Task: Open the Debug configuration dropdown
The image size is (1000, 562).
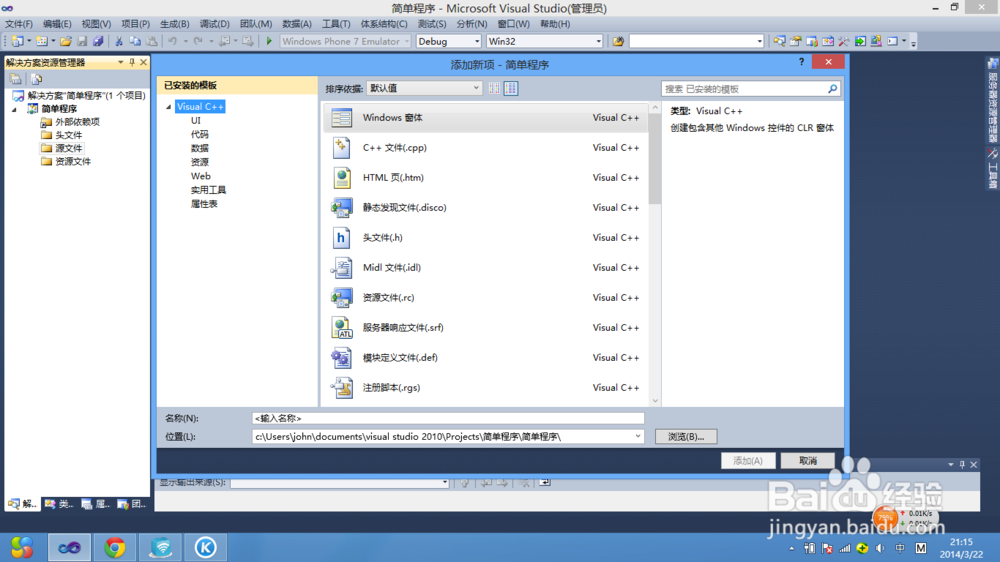Action: pyautogui.click(x=476, y=41)
